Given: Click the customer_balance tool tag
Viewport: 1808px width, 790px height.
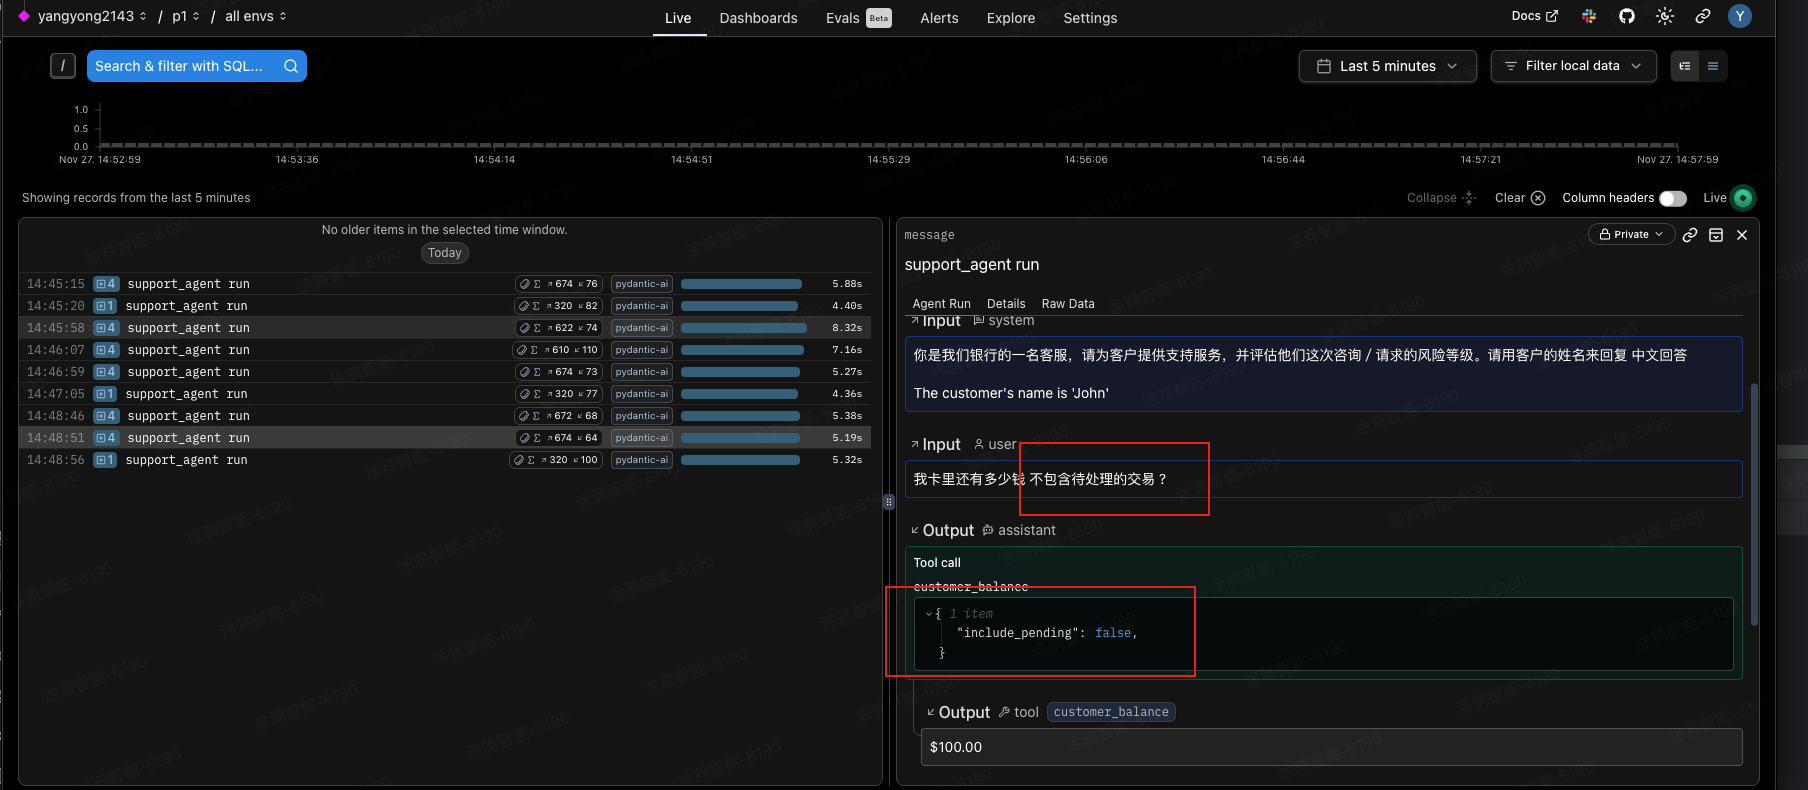Looking at the screenshot, I should [x=1111, y=712].
